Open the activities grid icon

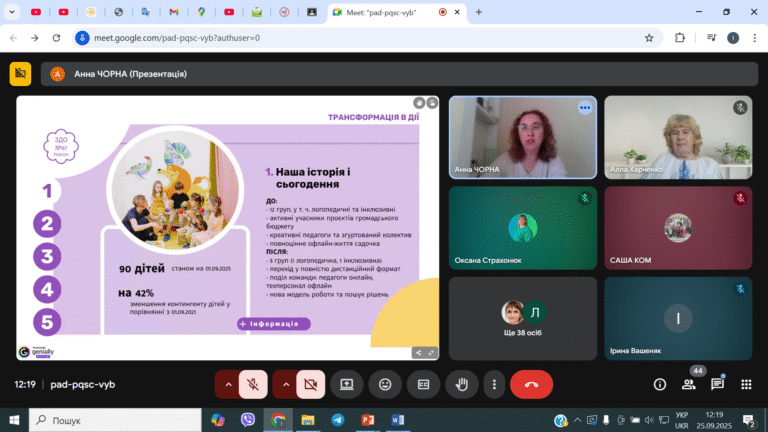(746, 384)
